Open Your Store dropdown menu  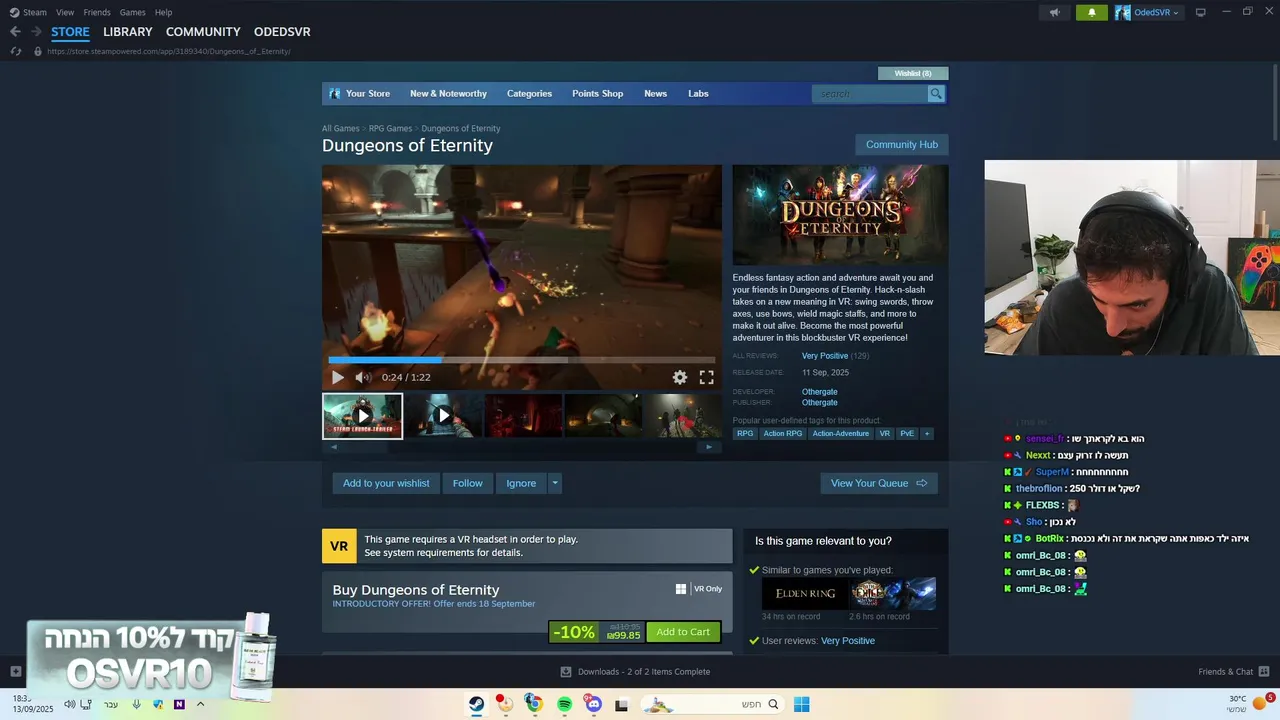click(x=368, y=94)
